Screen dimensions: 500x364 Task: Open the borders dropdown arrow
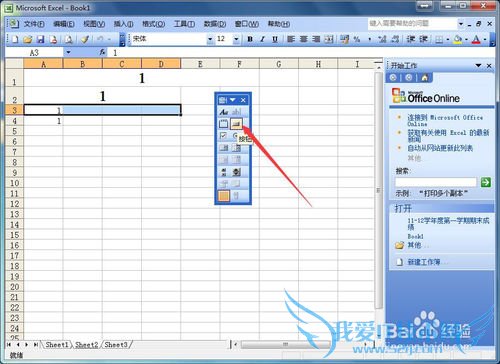click(x=448, y=39)
